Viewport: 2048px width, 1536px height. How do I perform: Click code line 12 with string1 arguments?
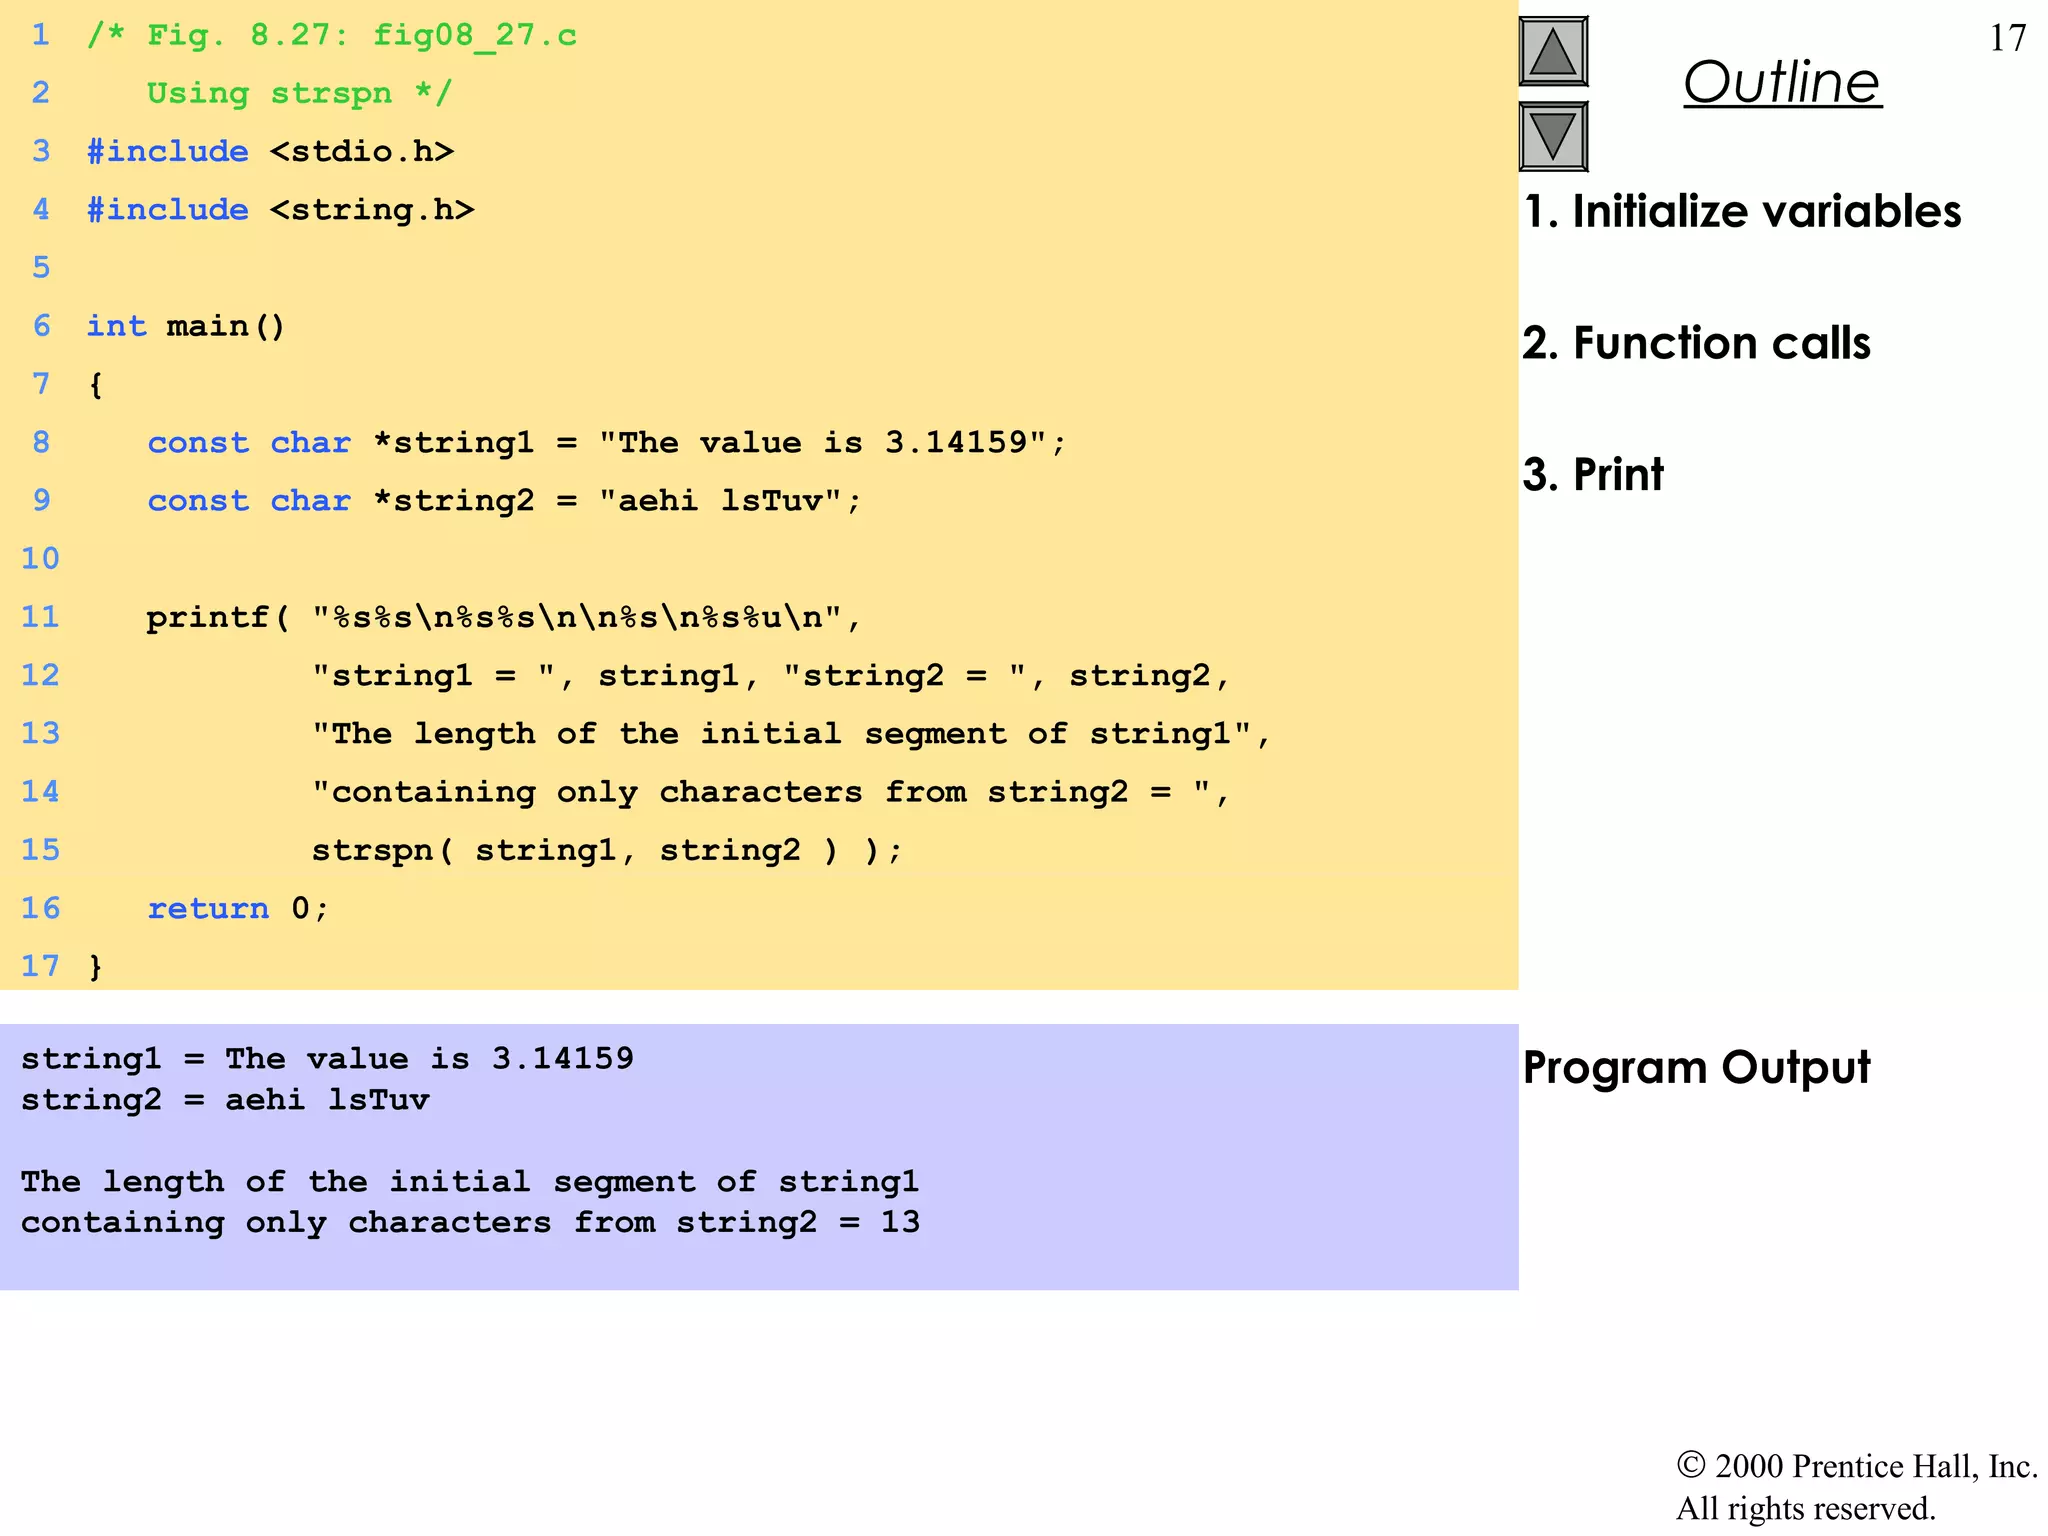[770, 675]
